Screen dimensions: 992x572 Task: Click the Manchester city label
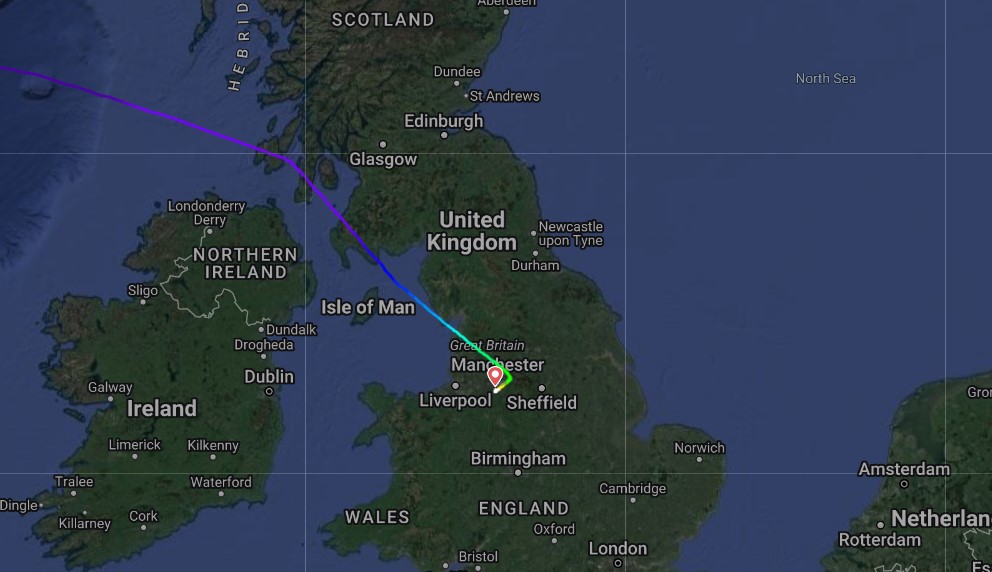tap(497, 364)
